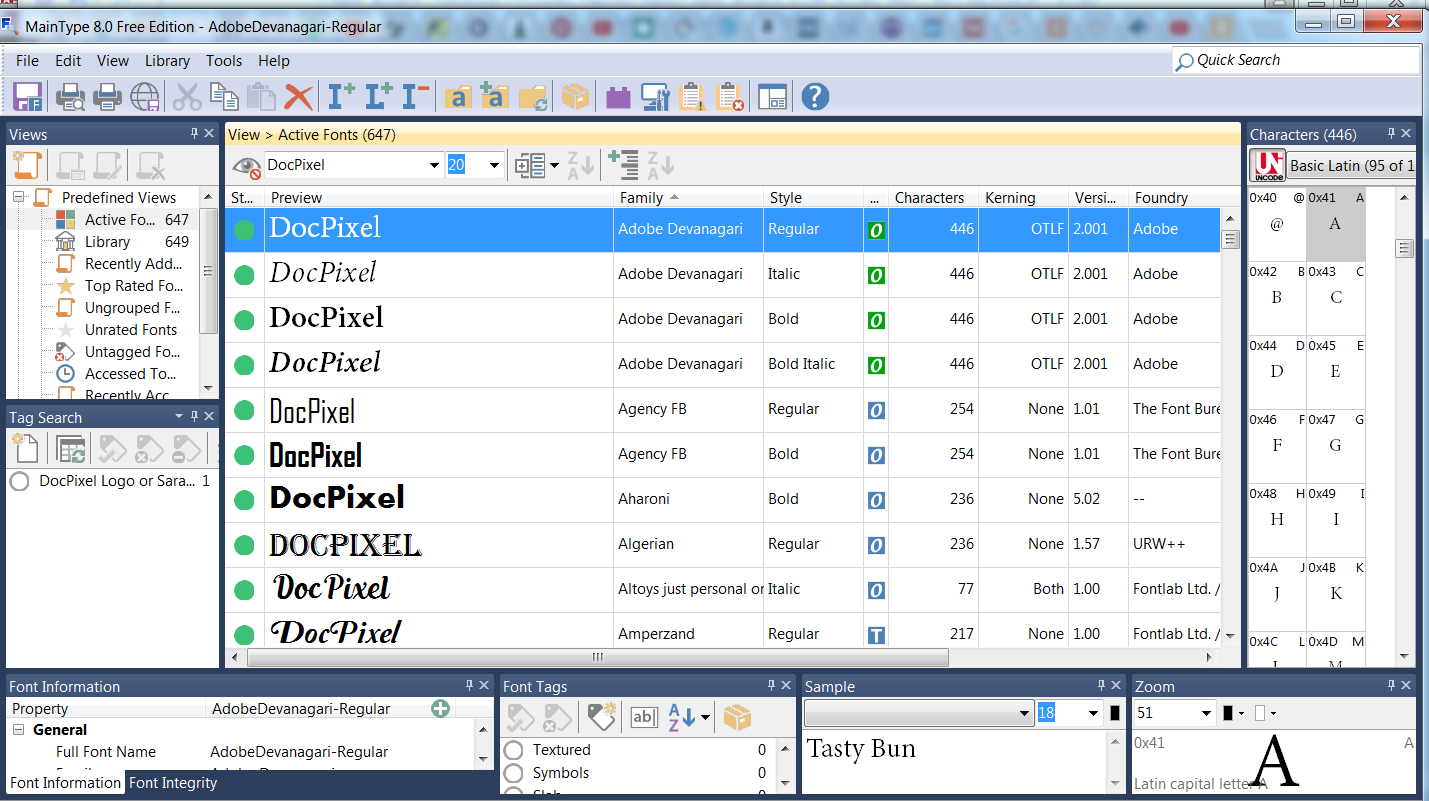Click the monitor with wrench tools icon
Screen dimensions: 1429x801
[655, 97]
